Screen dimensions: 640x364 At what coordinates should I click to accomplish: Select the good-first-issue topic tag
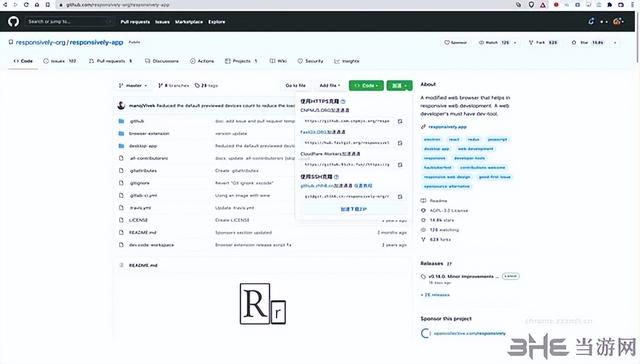494,177
